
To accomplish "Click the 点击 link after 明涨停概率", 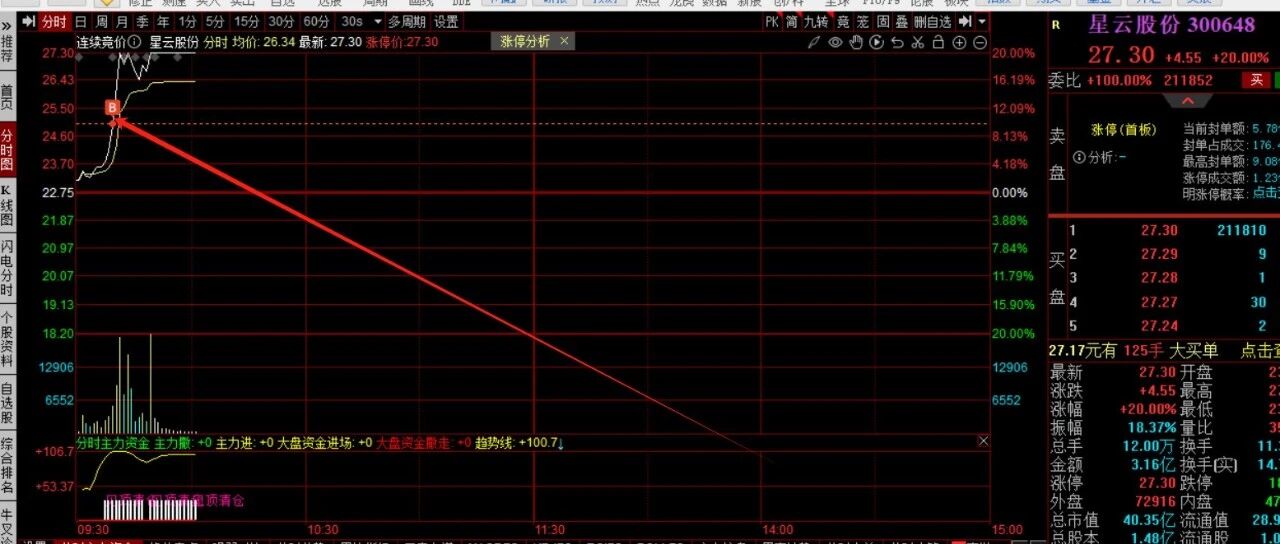I will click(x=1266, y=193).
